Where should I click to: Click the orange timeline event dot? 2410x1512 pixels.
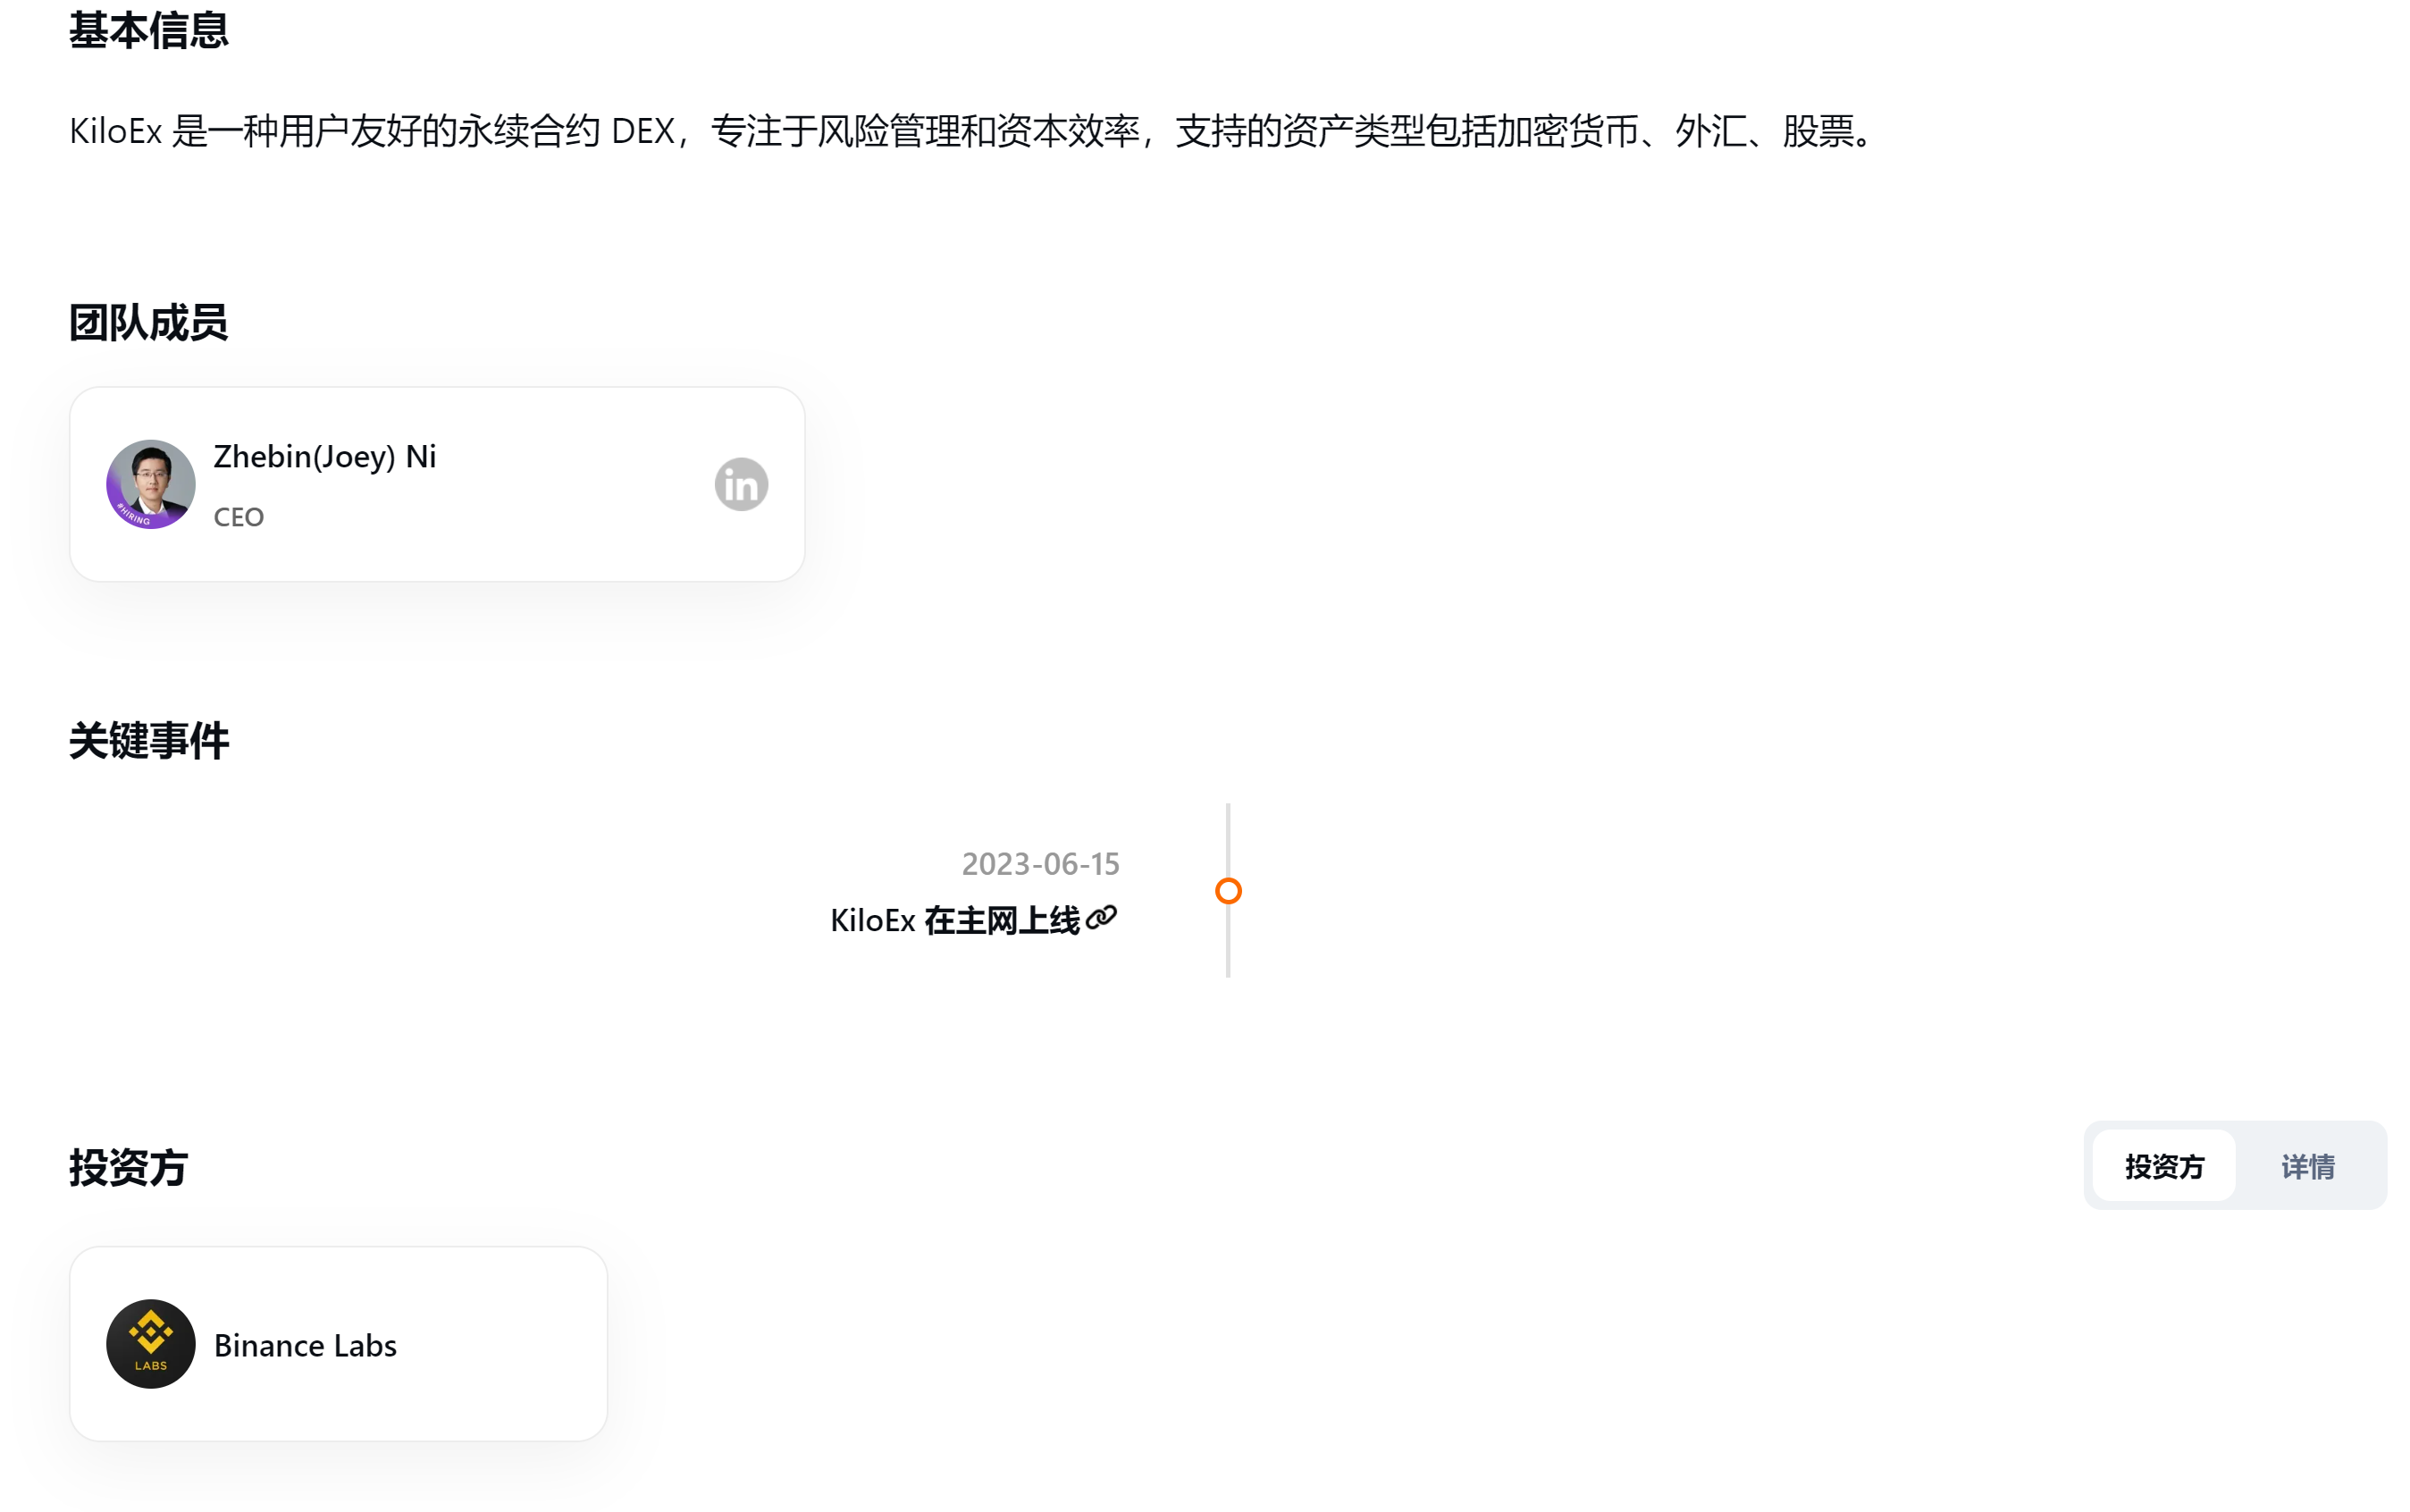point(1229,889)
